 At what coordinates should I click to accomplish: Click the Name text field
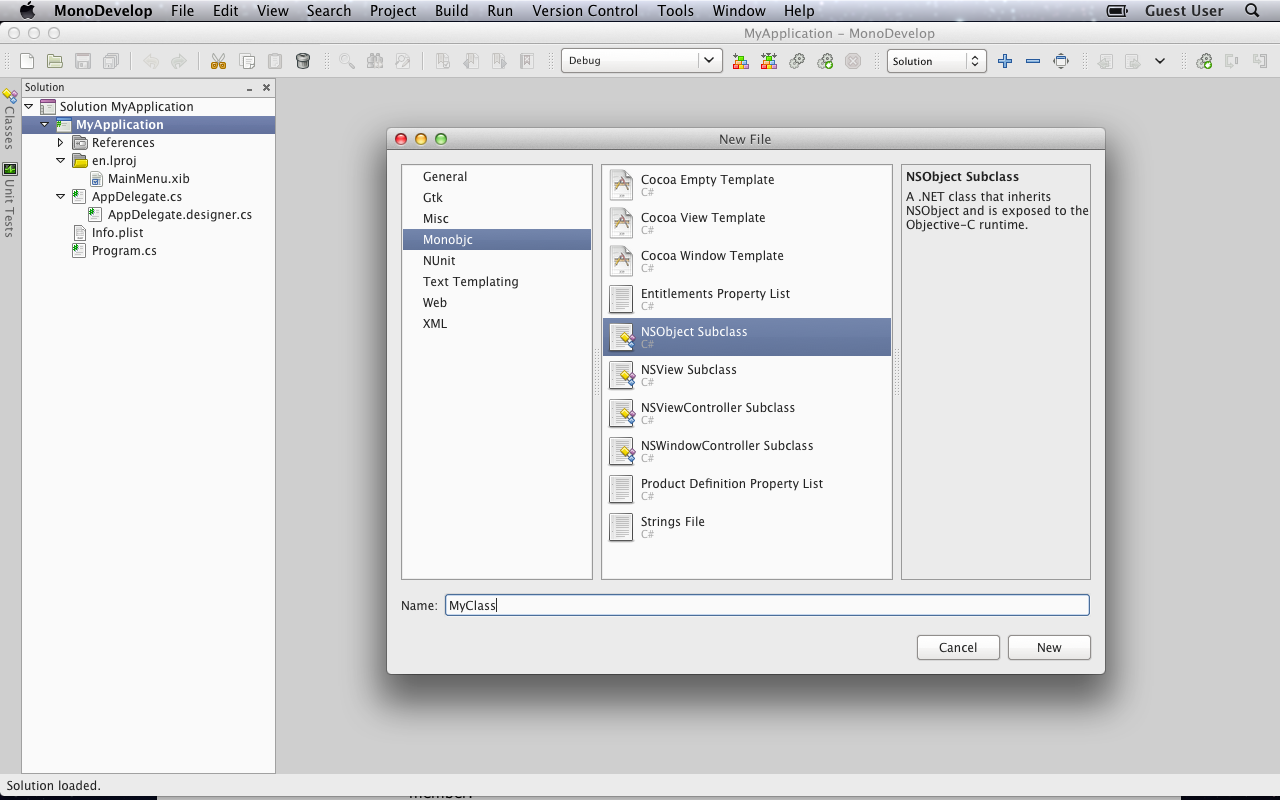766,606
